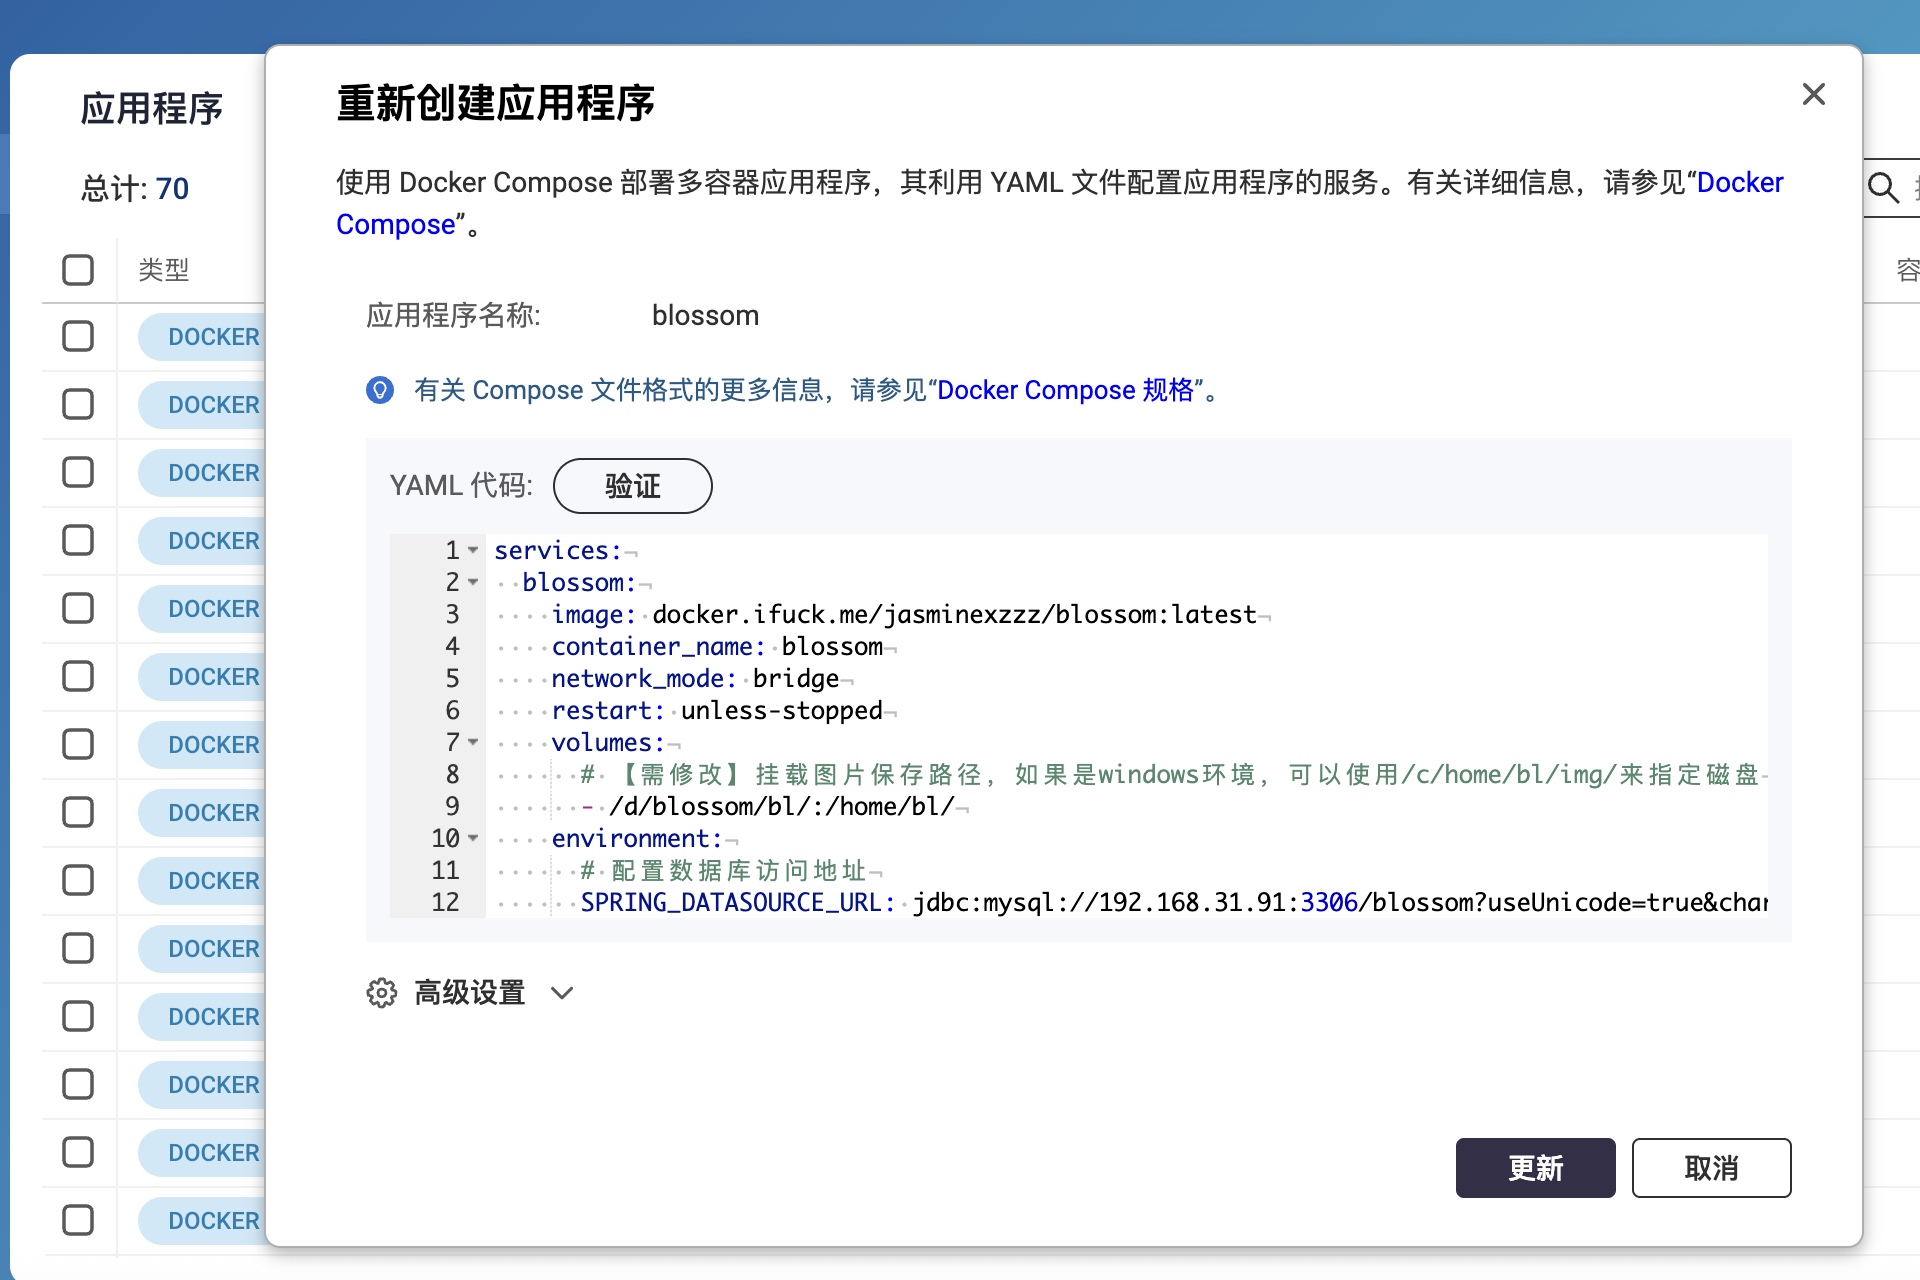
Task: Expand the 高级设置 chevron
Action: click(562, 993)
